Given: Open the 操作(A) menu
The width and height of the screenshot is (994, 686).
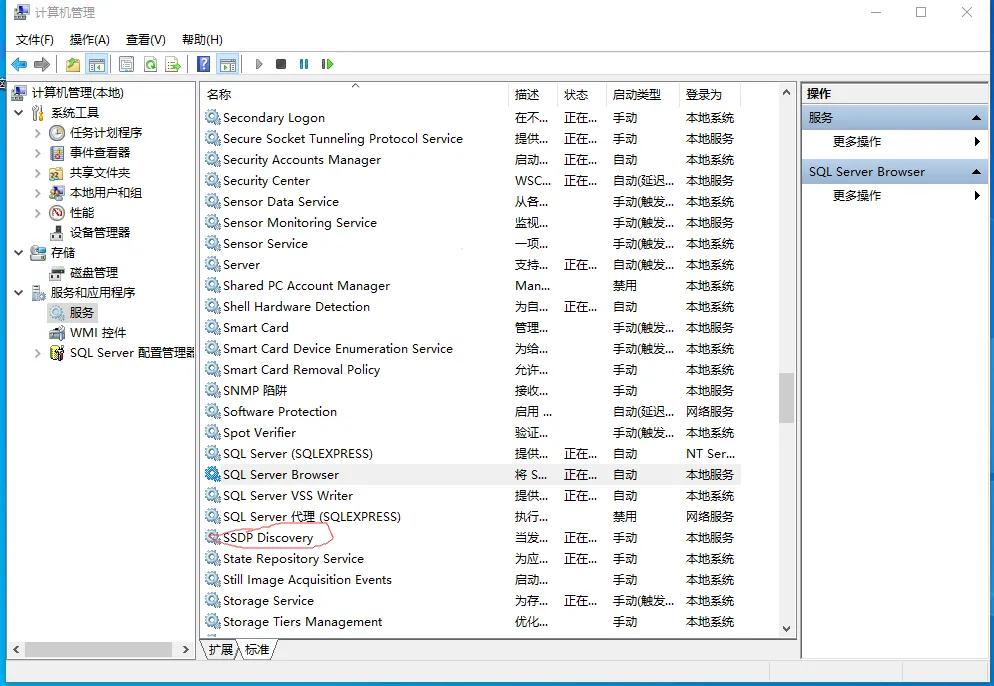Looking at the screenshot, I should point(89,39).
